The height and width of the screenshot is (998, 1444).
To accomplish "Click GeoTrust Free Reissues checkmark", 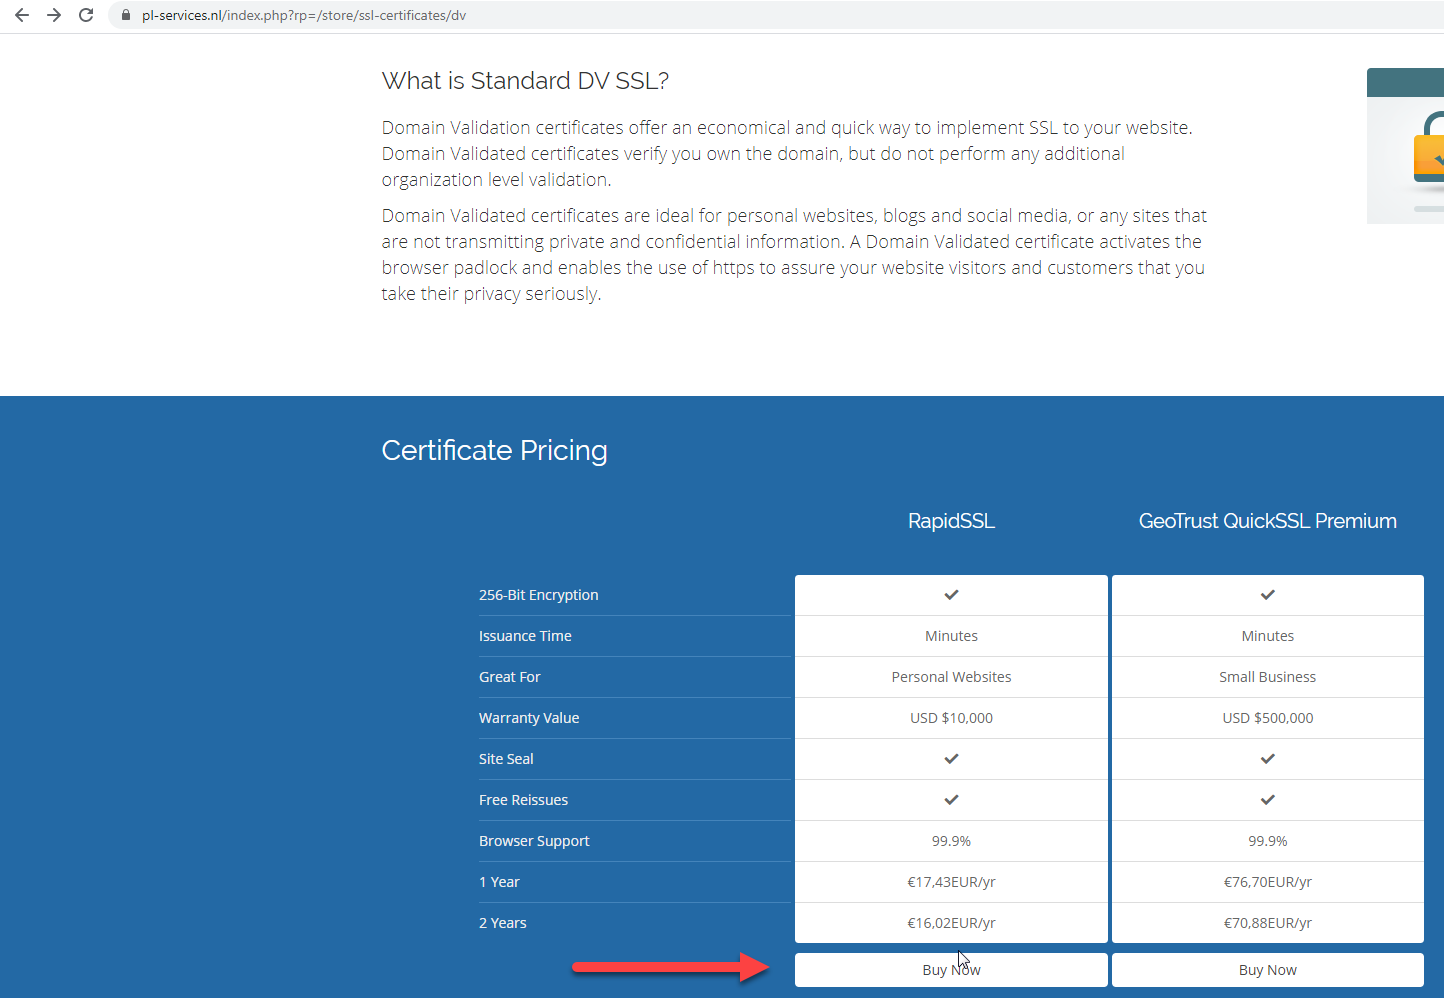I will (1268, 800).
